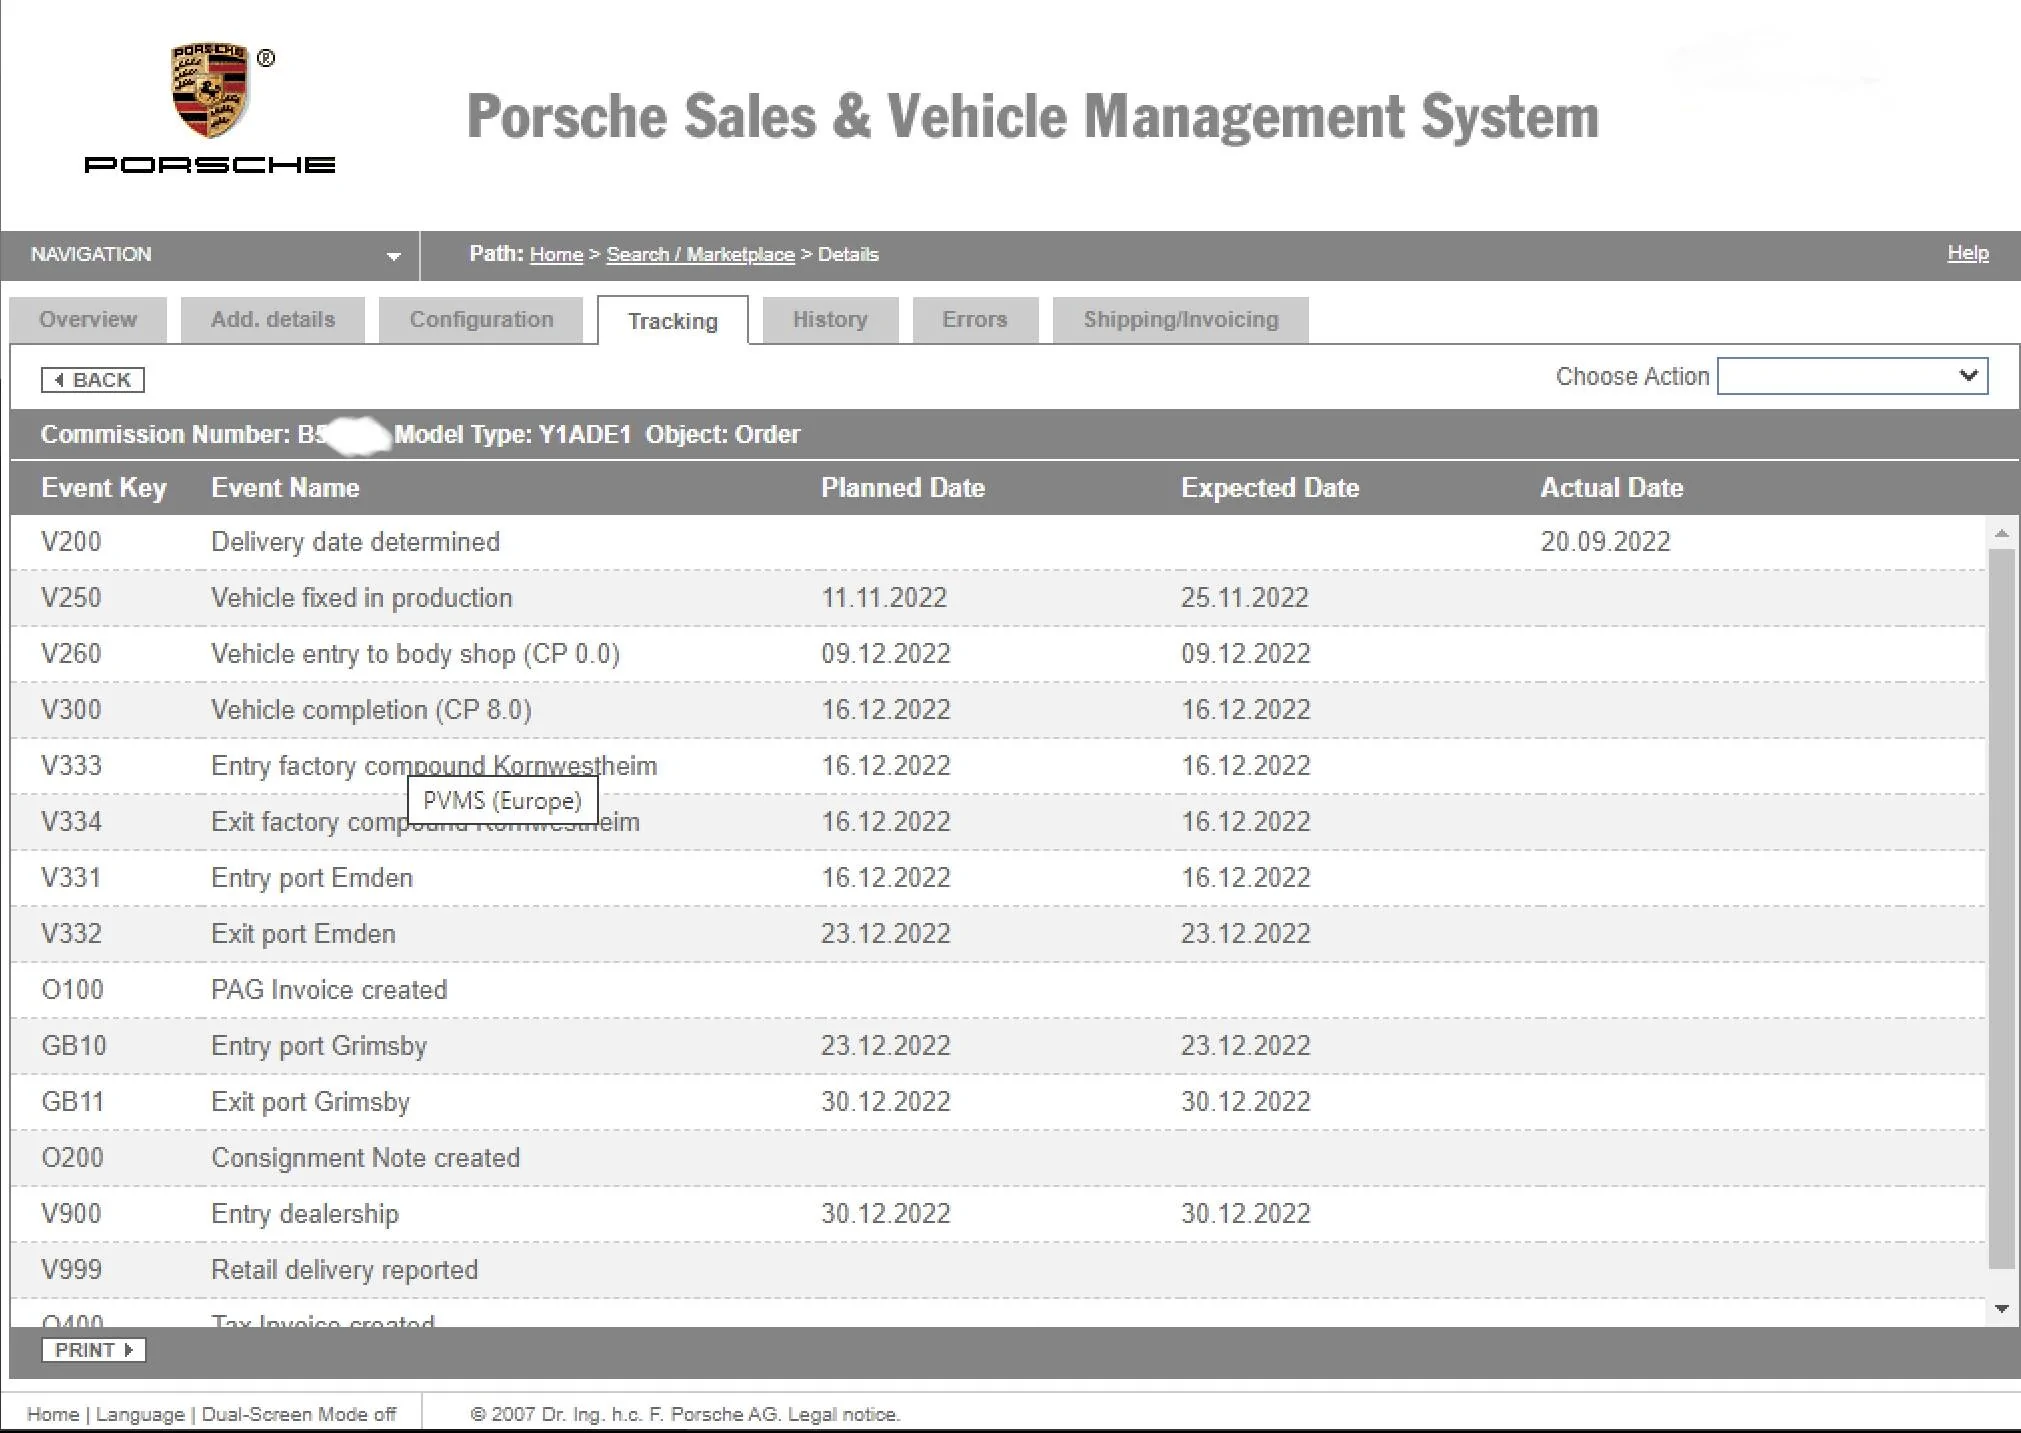Click the GB11 event key
2021x1433 pixels.
coord(73,1102)
